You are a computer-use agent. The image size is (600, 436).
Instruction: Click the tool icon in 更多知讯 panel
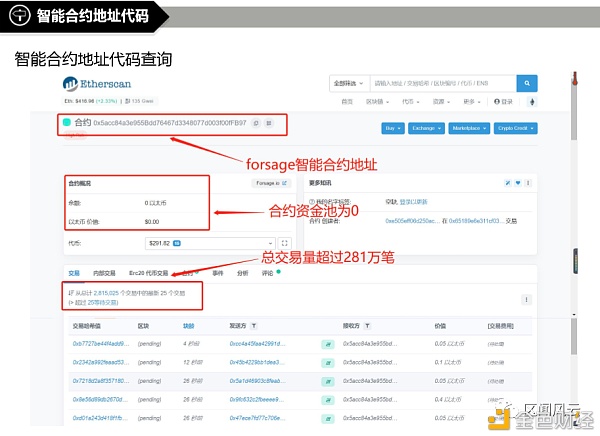[x=508, y=183]
